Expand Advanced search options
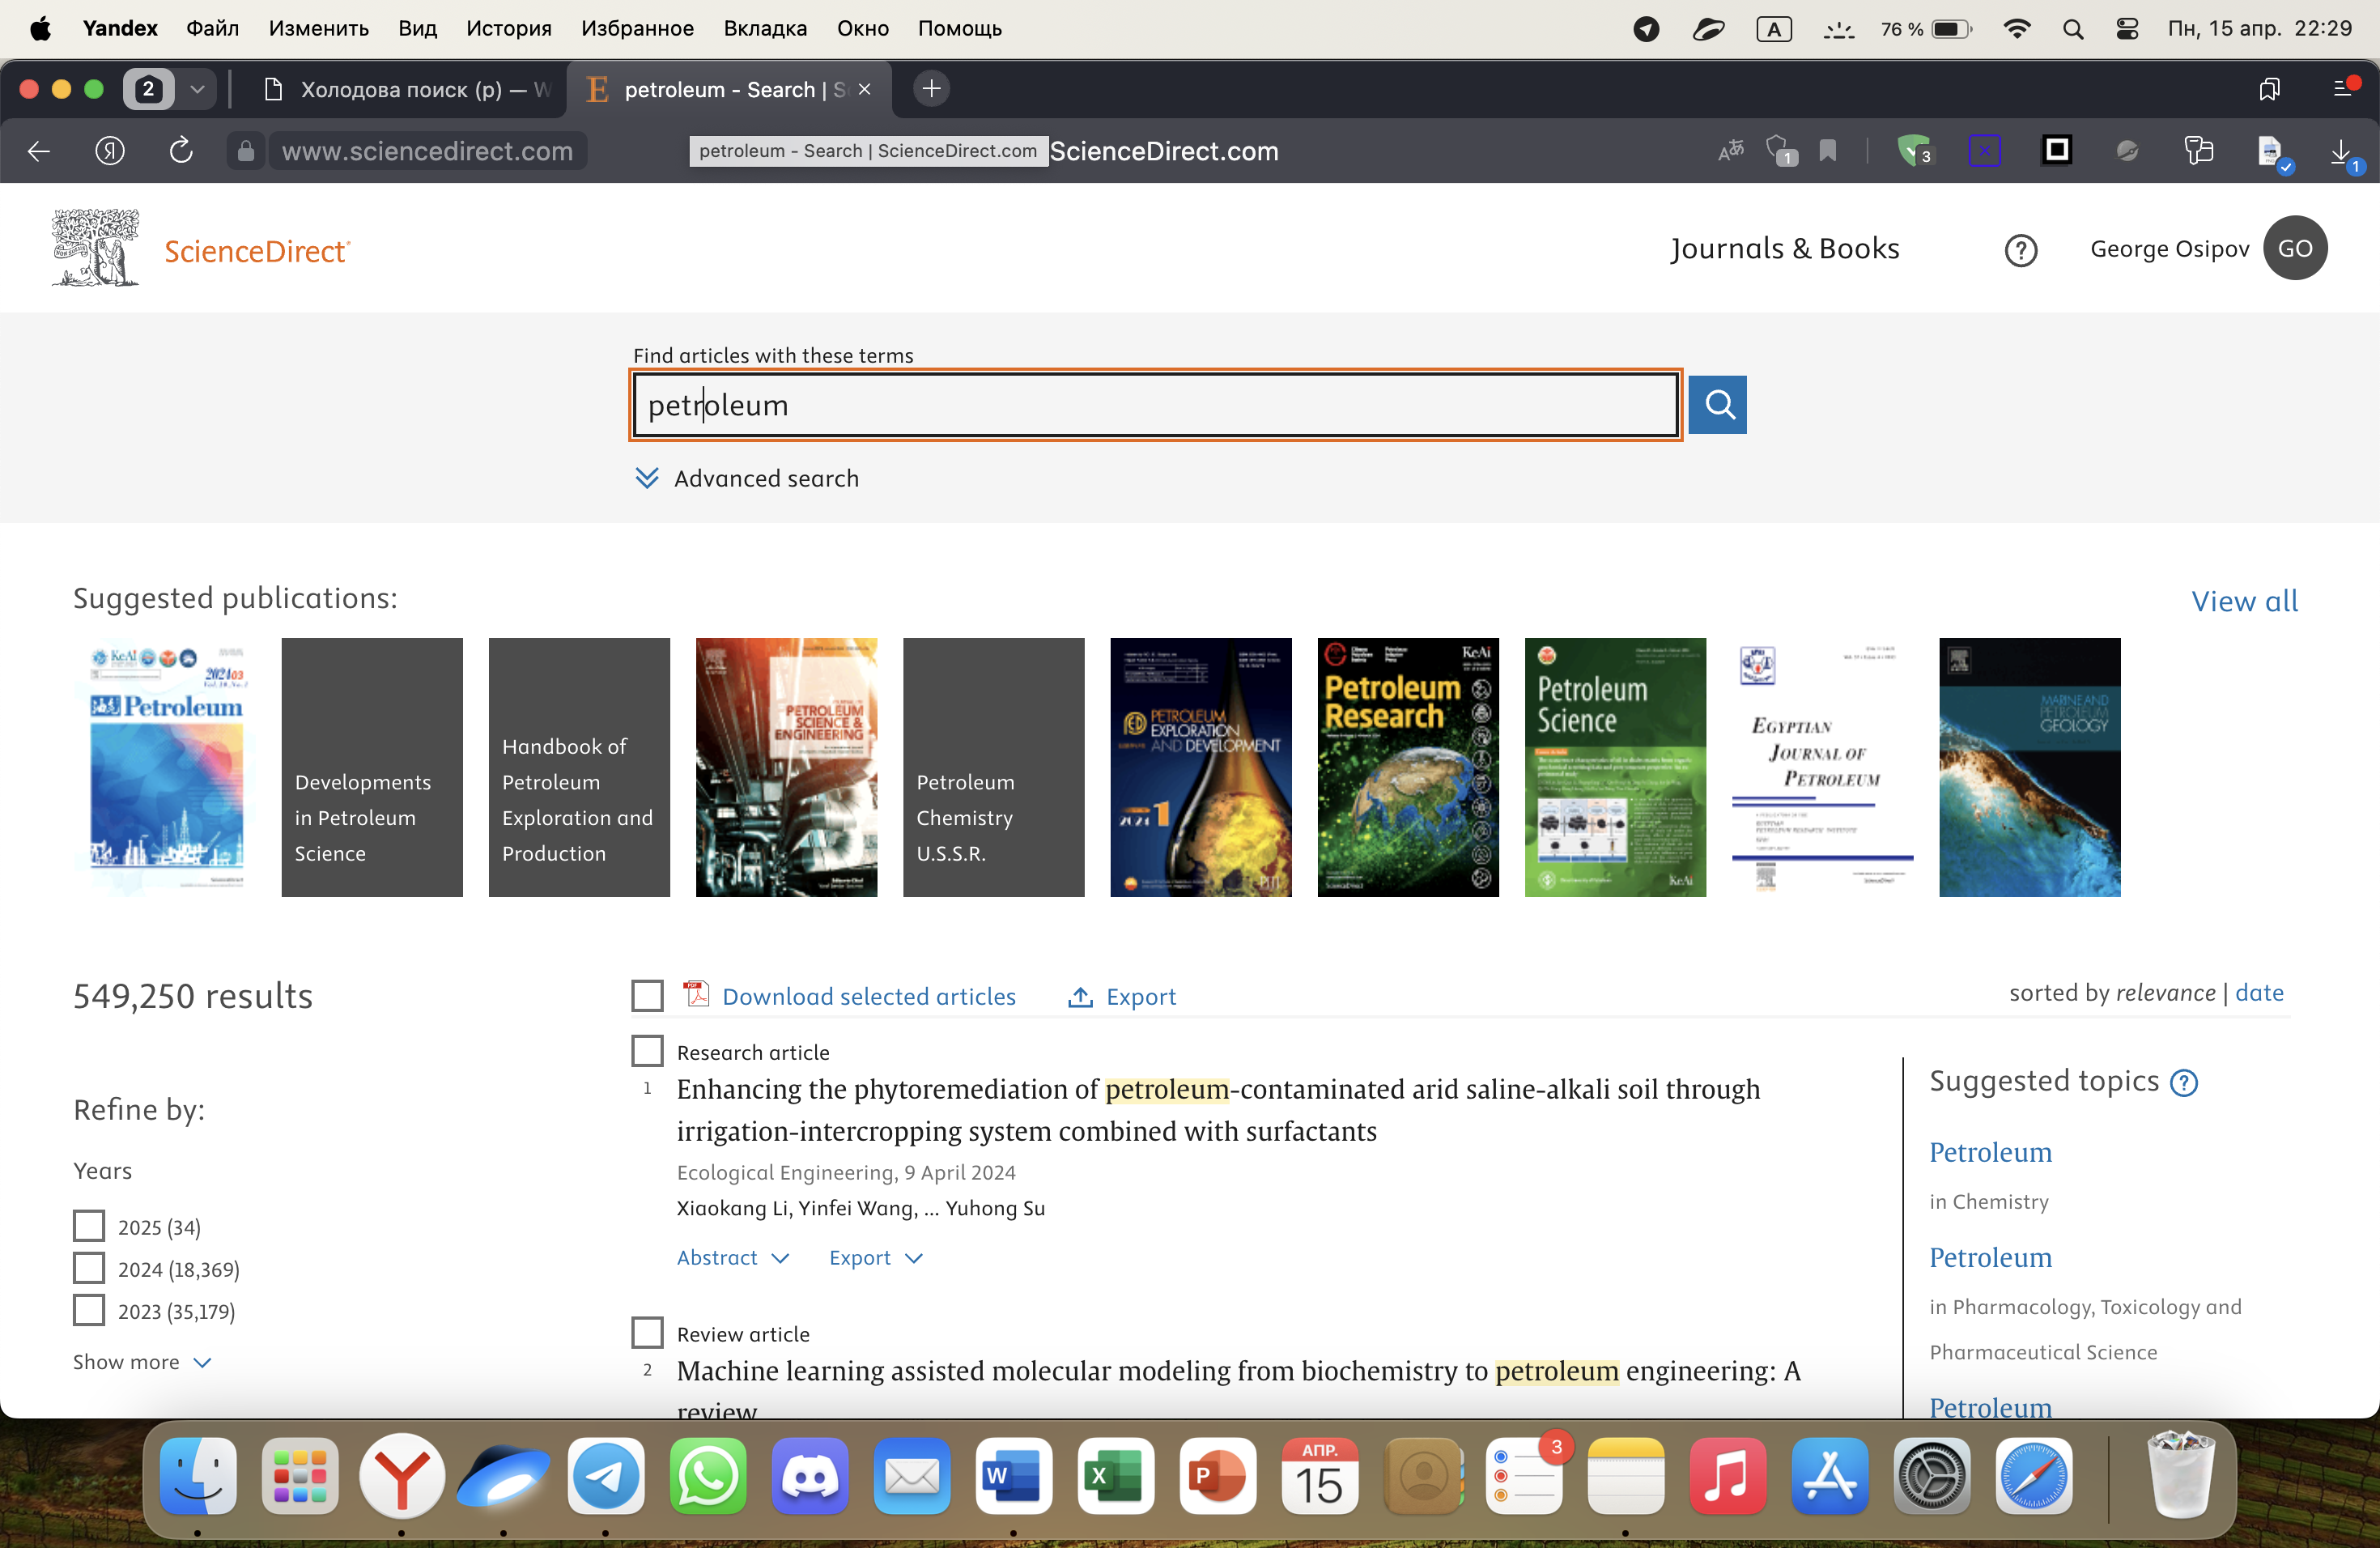The width and height of the screenshot is (2380, 1548). point(747,478)
